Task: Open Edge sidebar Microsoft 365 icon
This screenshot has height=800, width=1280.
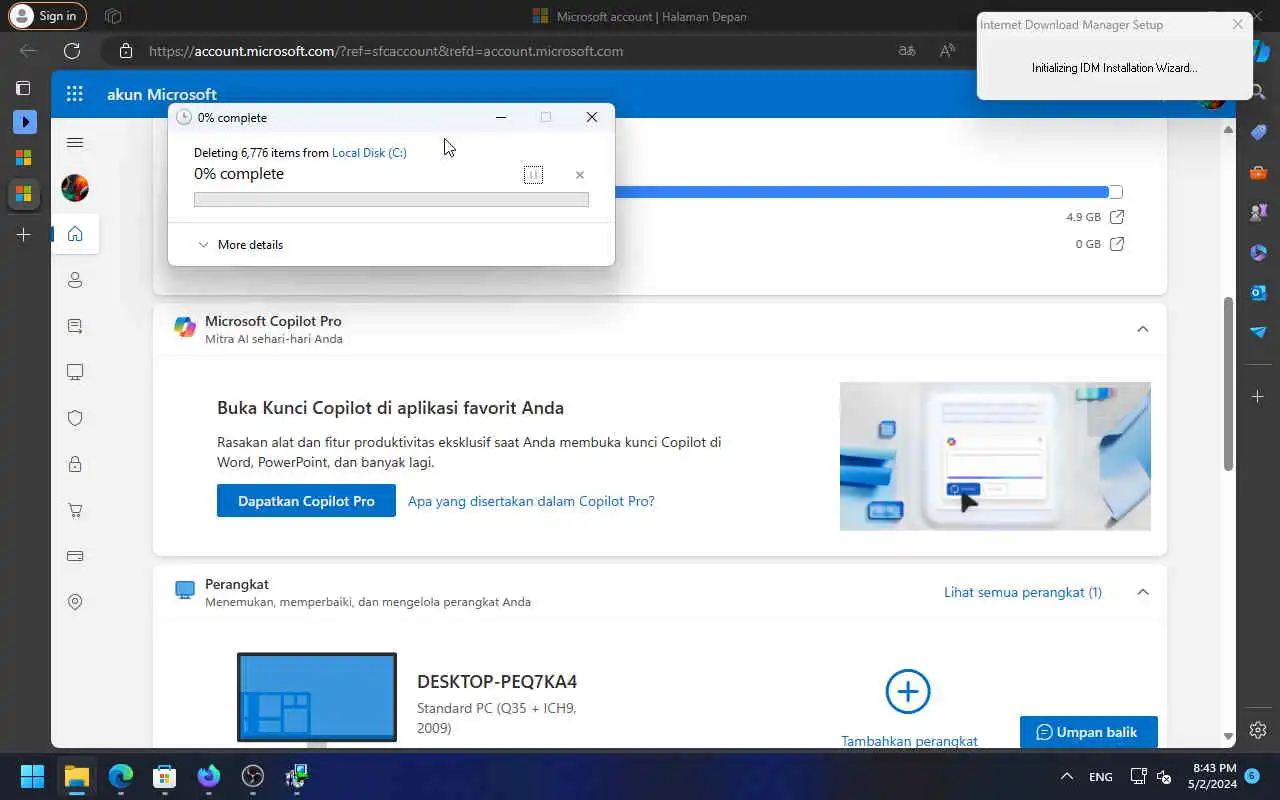Action: tap(1259, 253)
